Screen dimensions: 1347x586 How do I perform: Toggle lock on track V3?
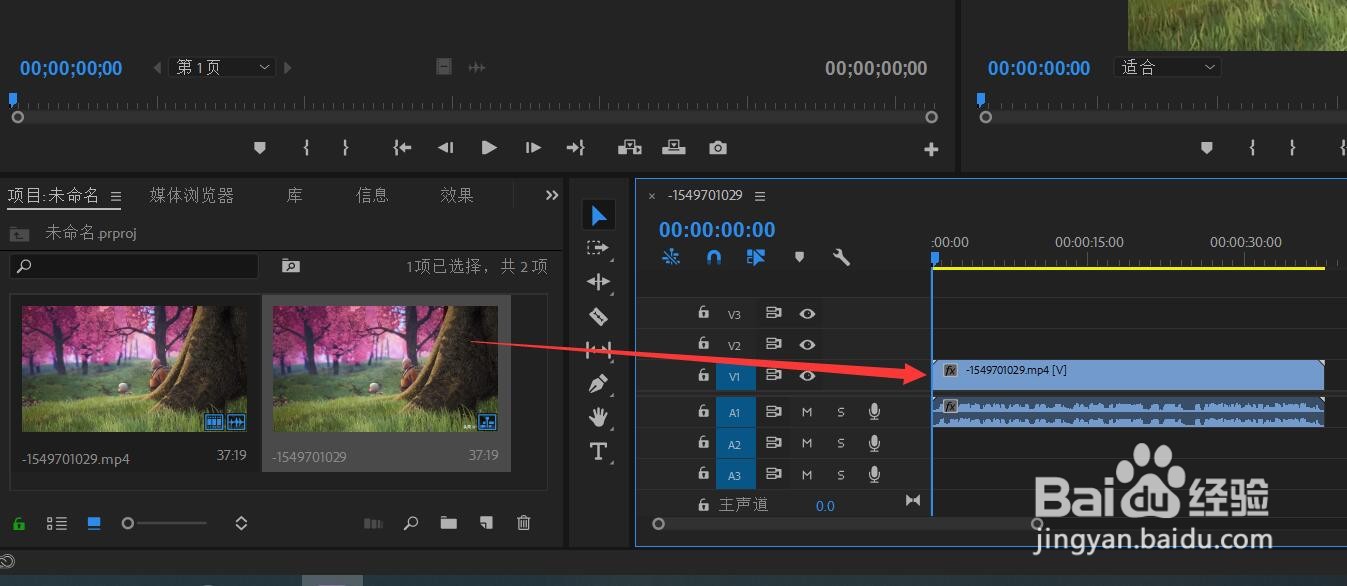[703, 313]
